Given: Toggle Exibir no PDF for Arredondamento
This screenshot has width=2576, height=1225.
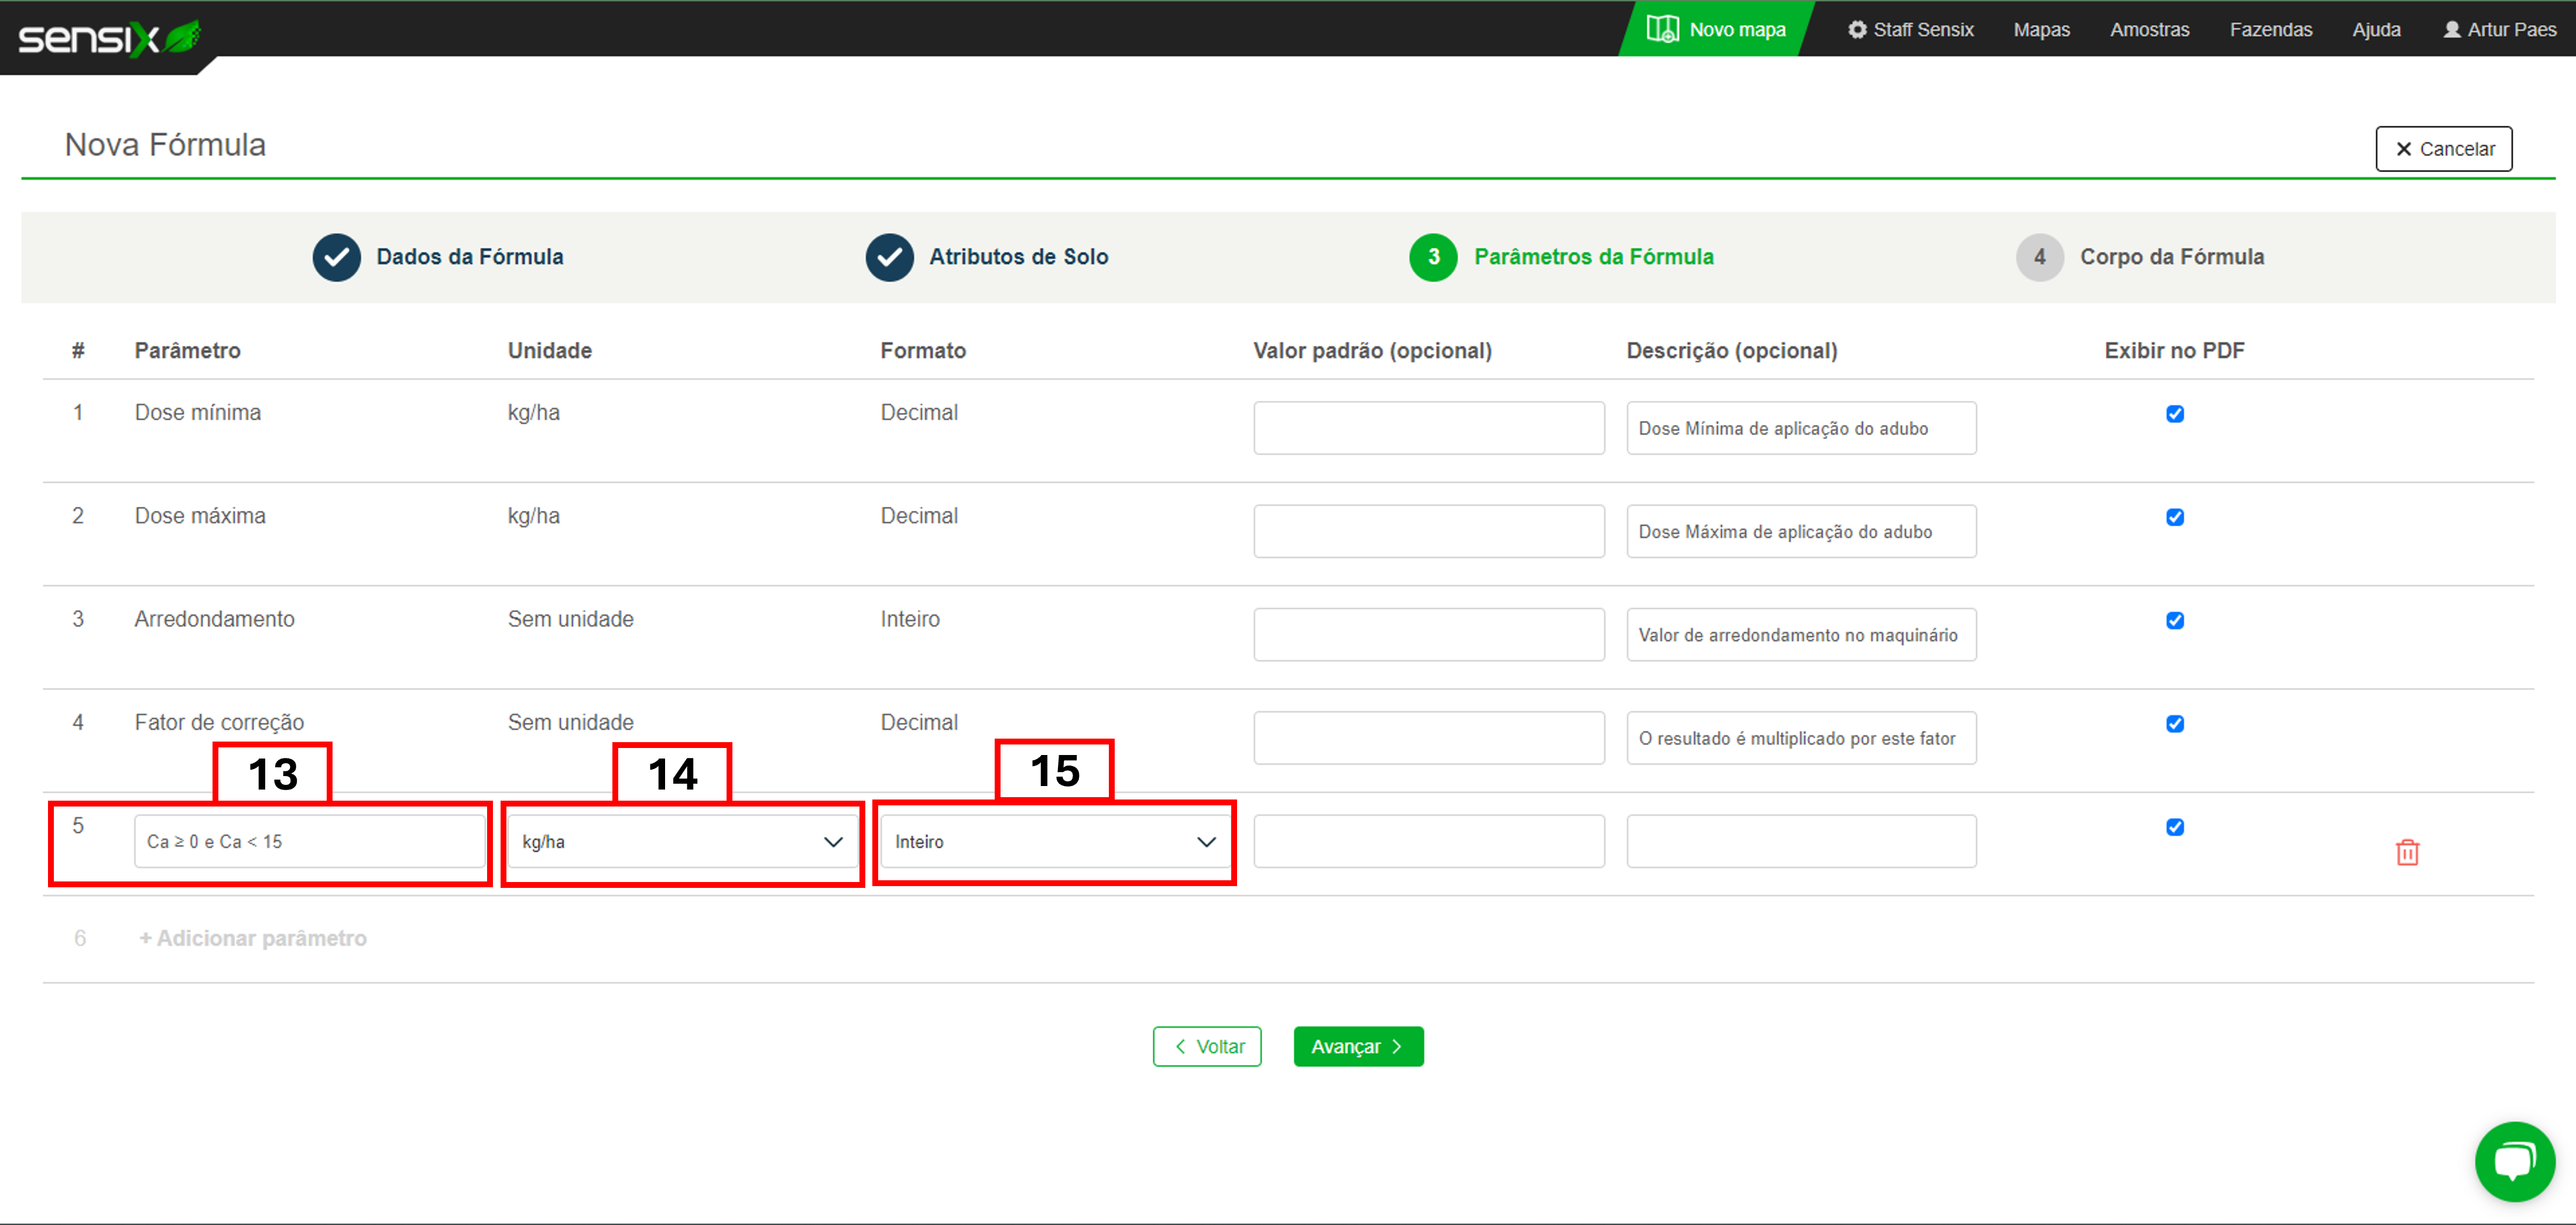Looking at the screenshot, I should pos(2174,620).
